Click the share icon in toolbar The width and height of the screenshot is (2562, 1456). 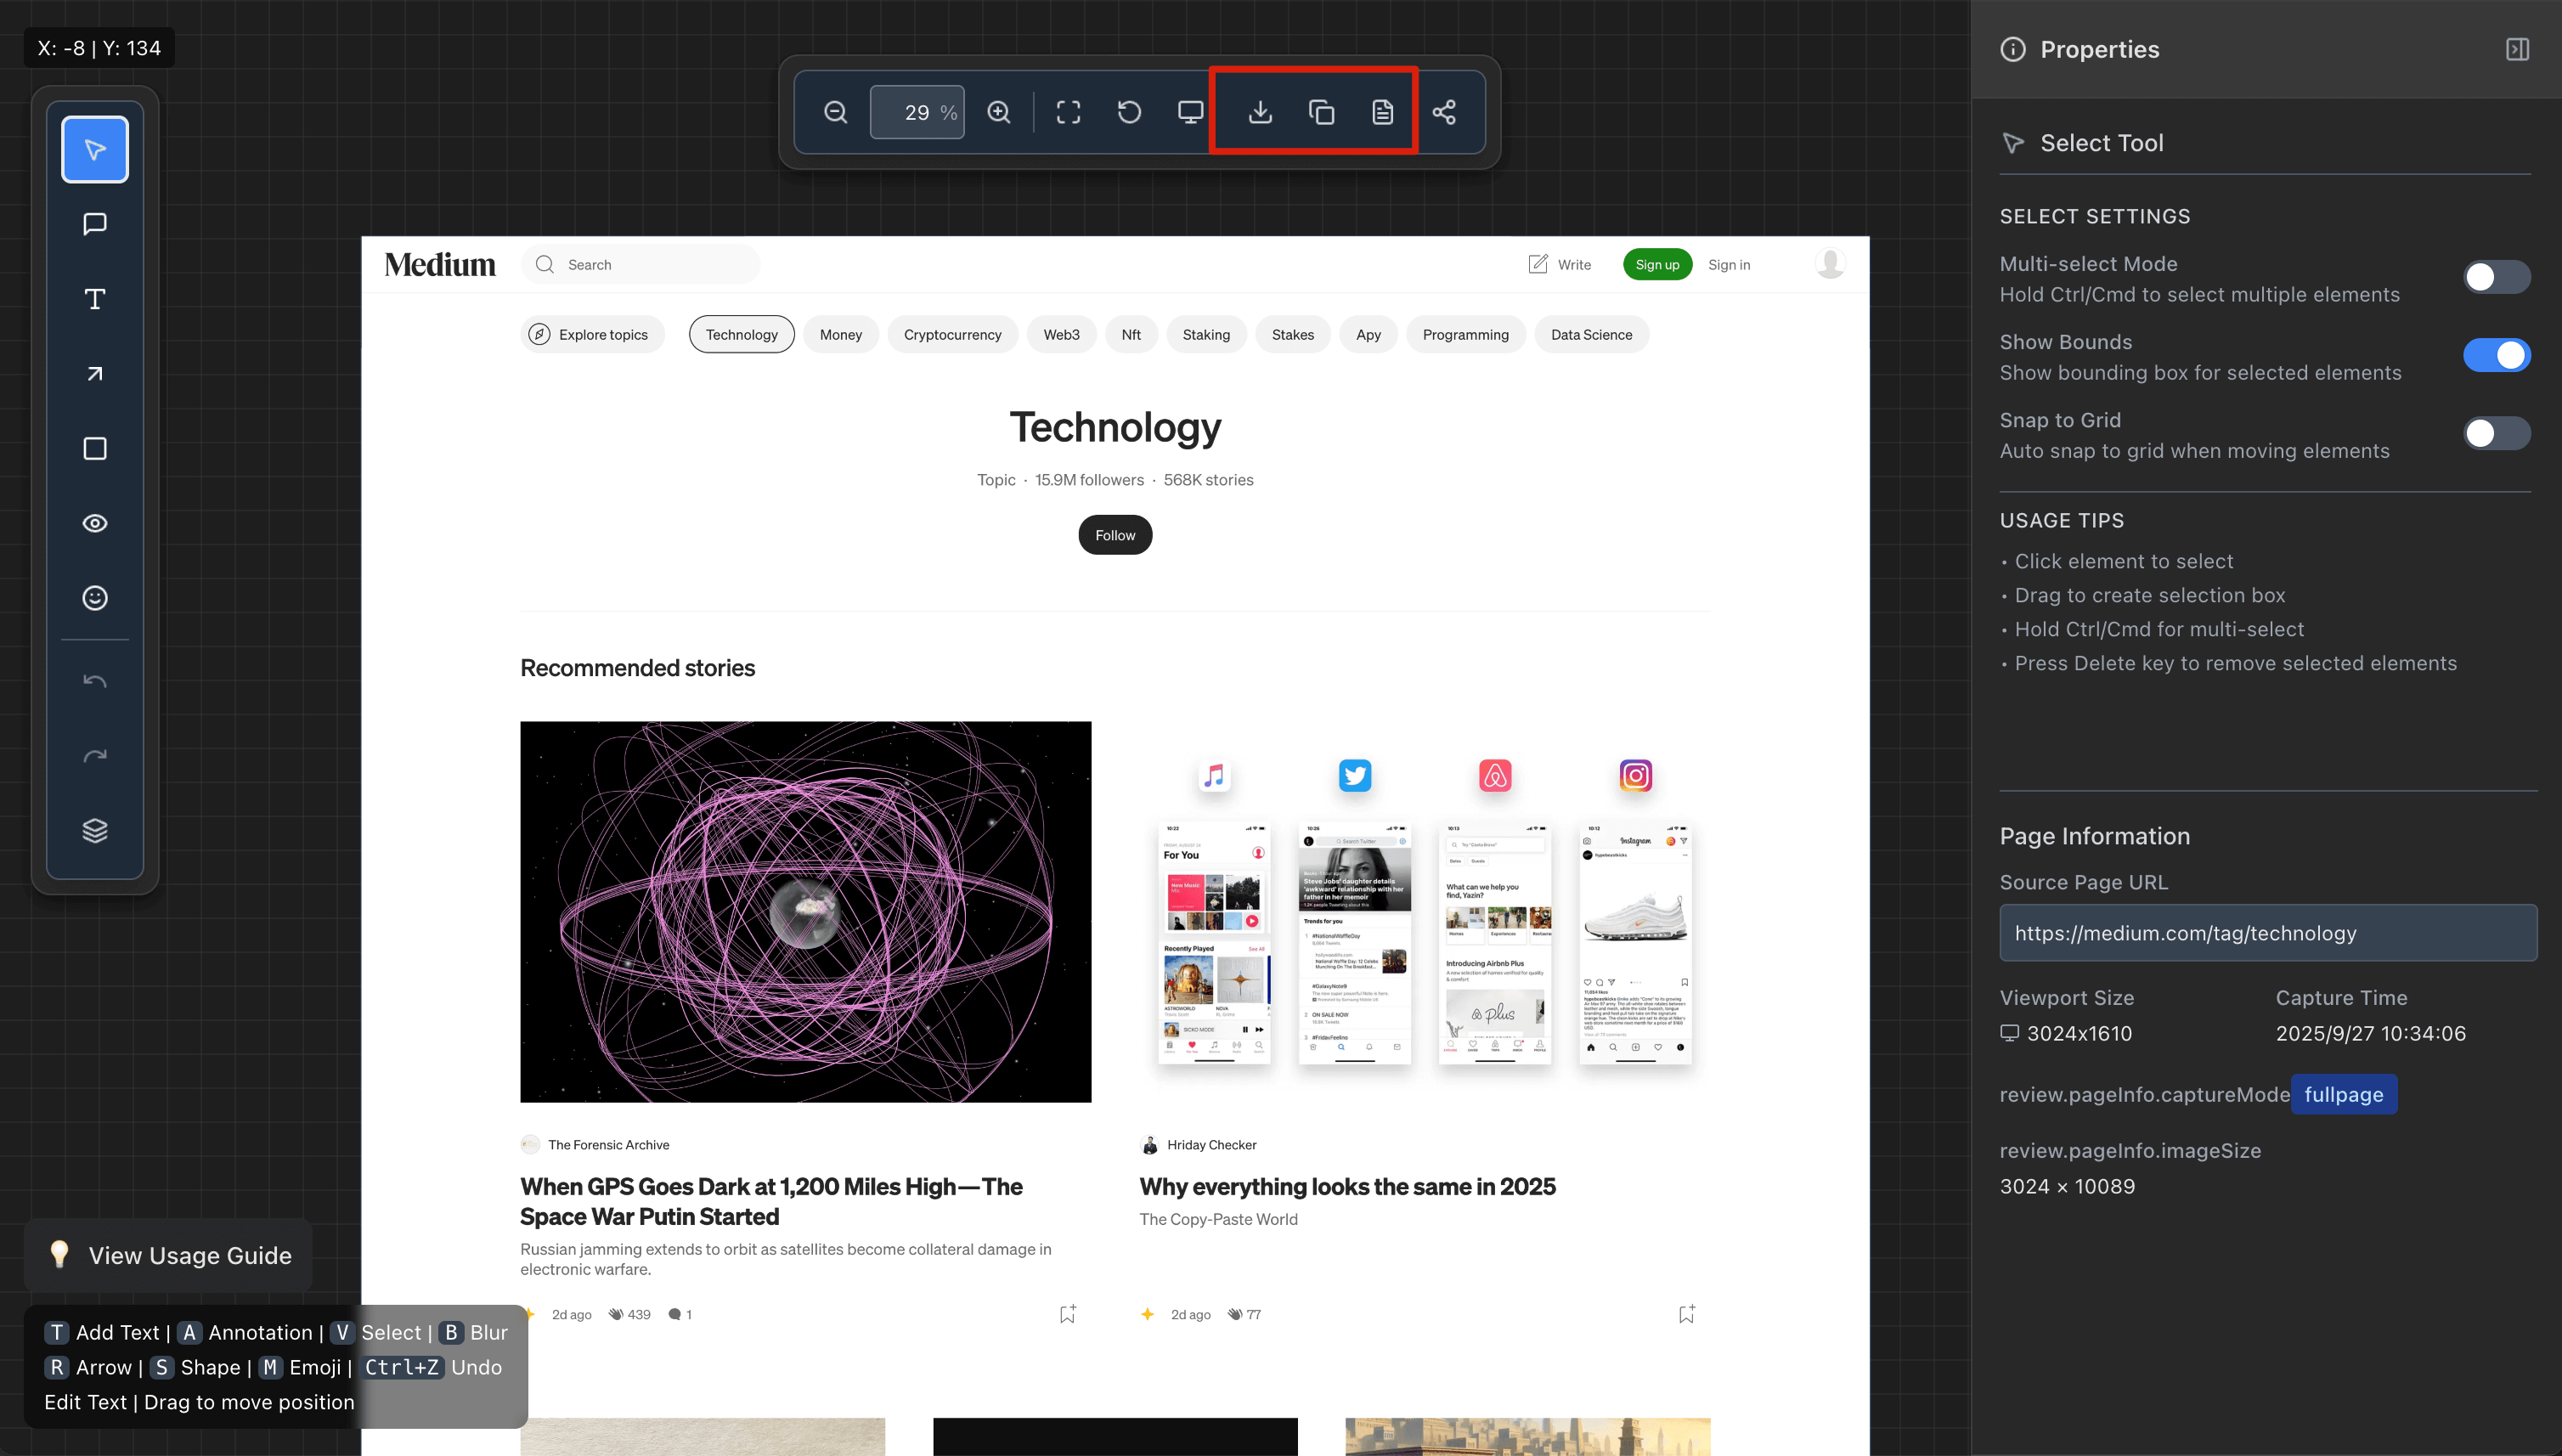[1443, 112]
